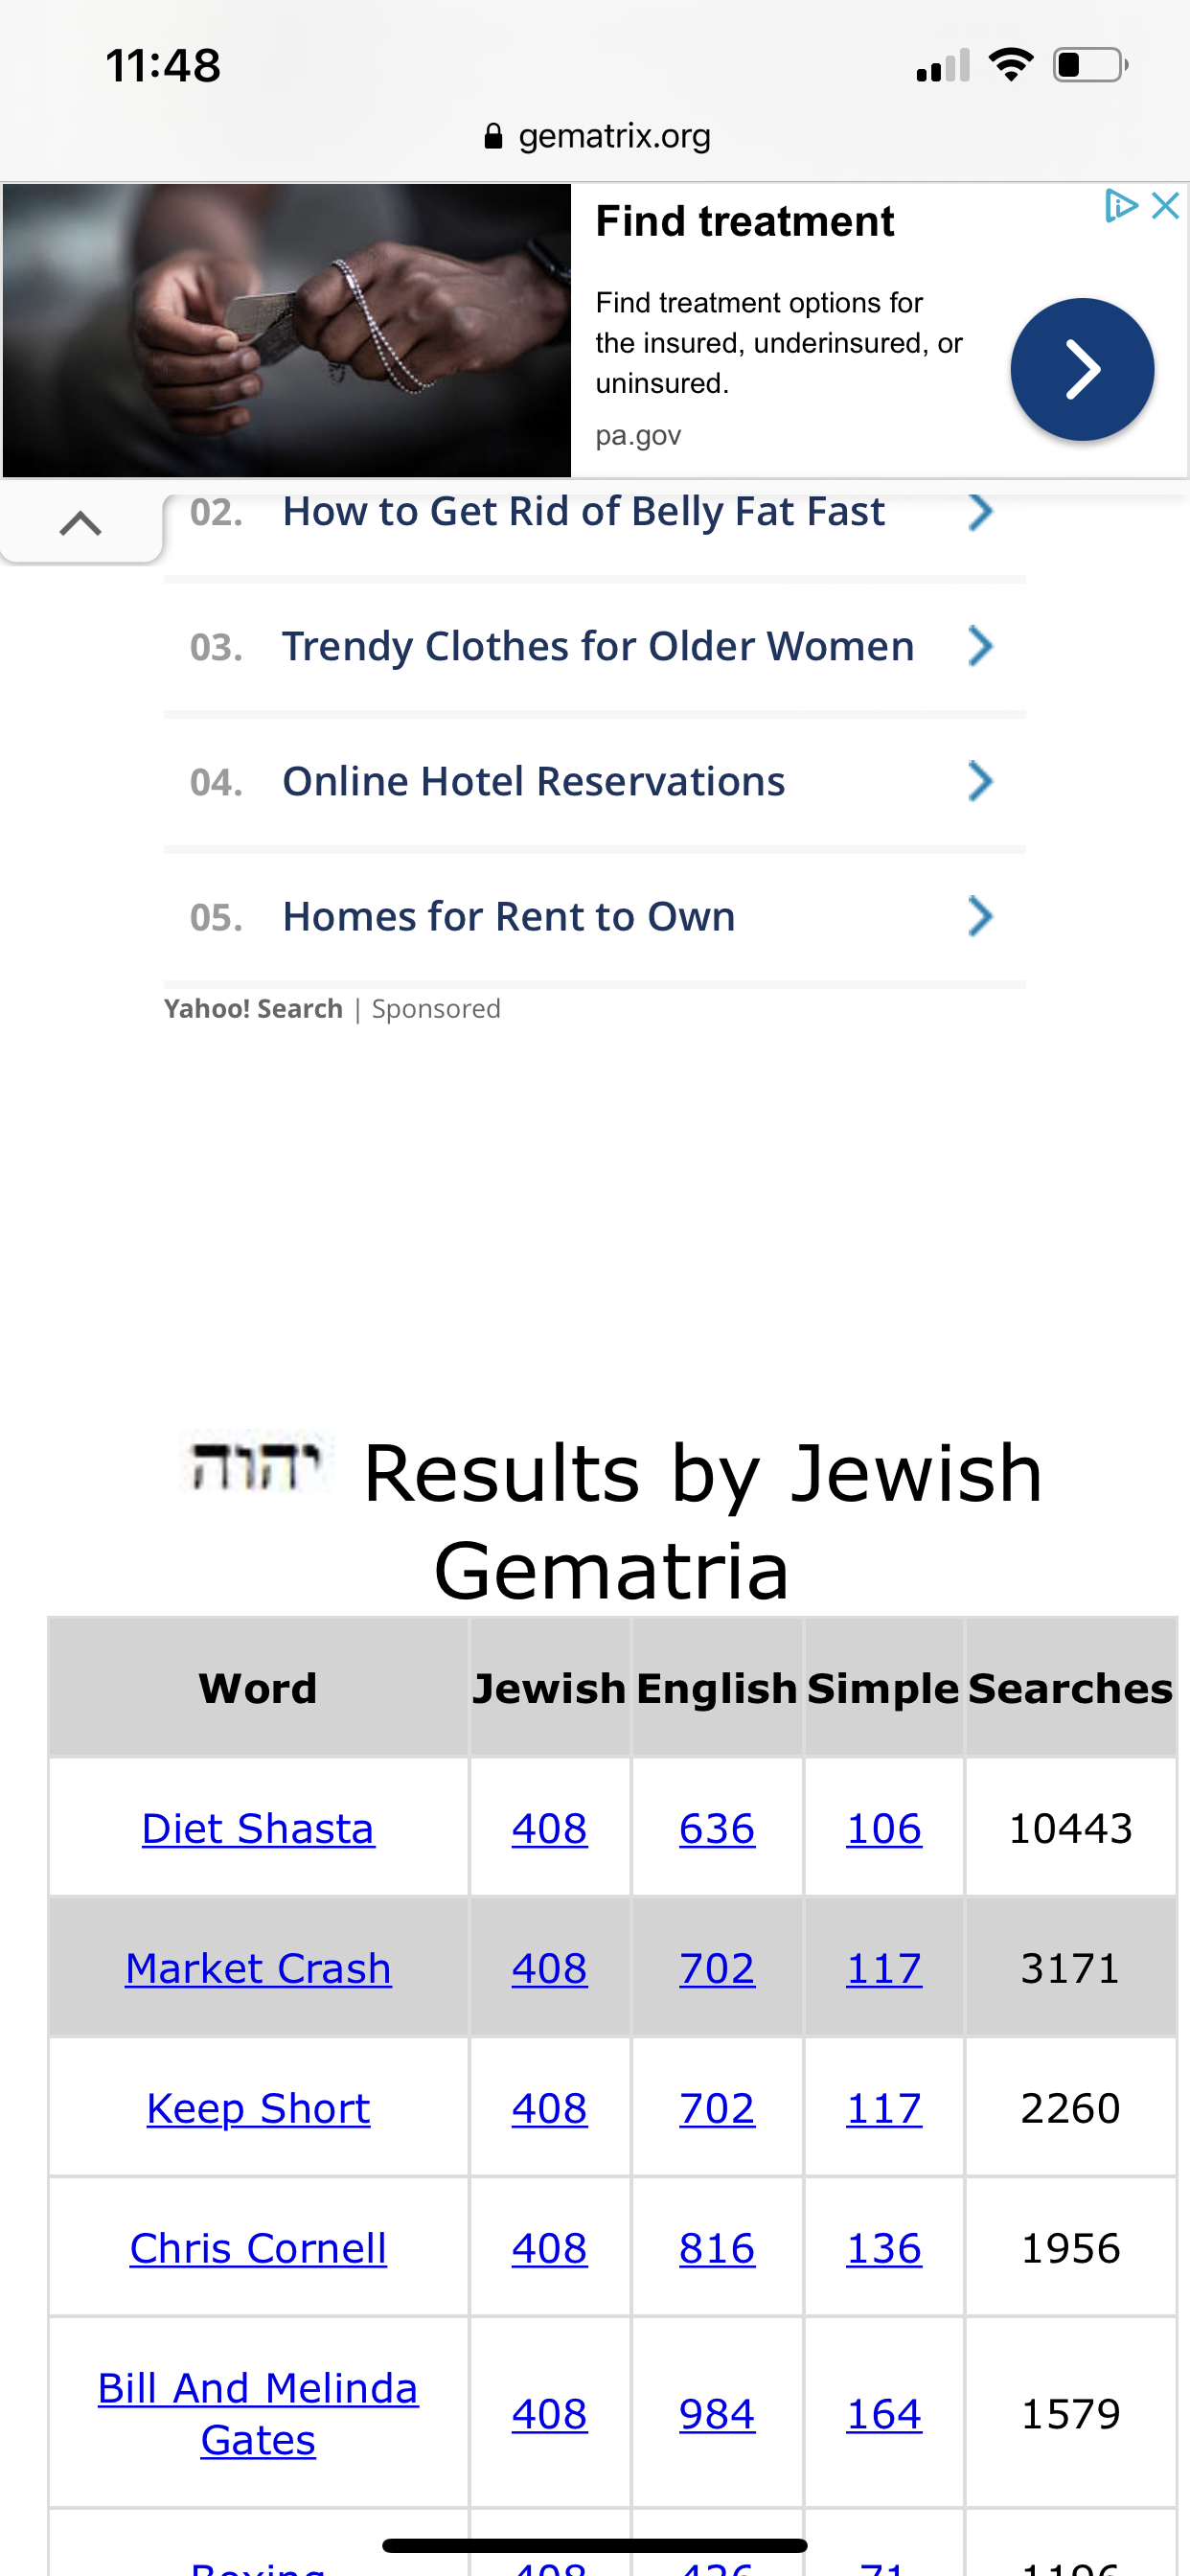Click English value 636 for Diet Shasta
This screenshot has height=2576, width=1190.
(716, 1829)
